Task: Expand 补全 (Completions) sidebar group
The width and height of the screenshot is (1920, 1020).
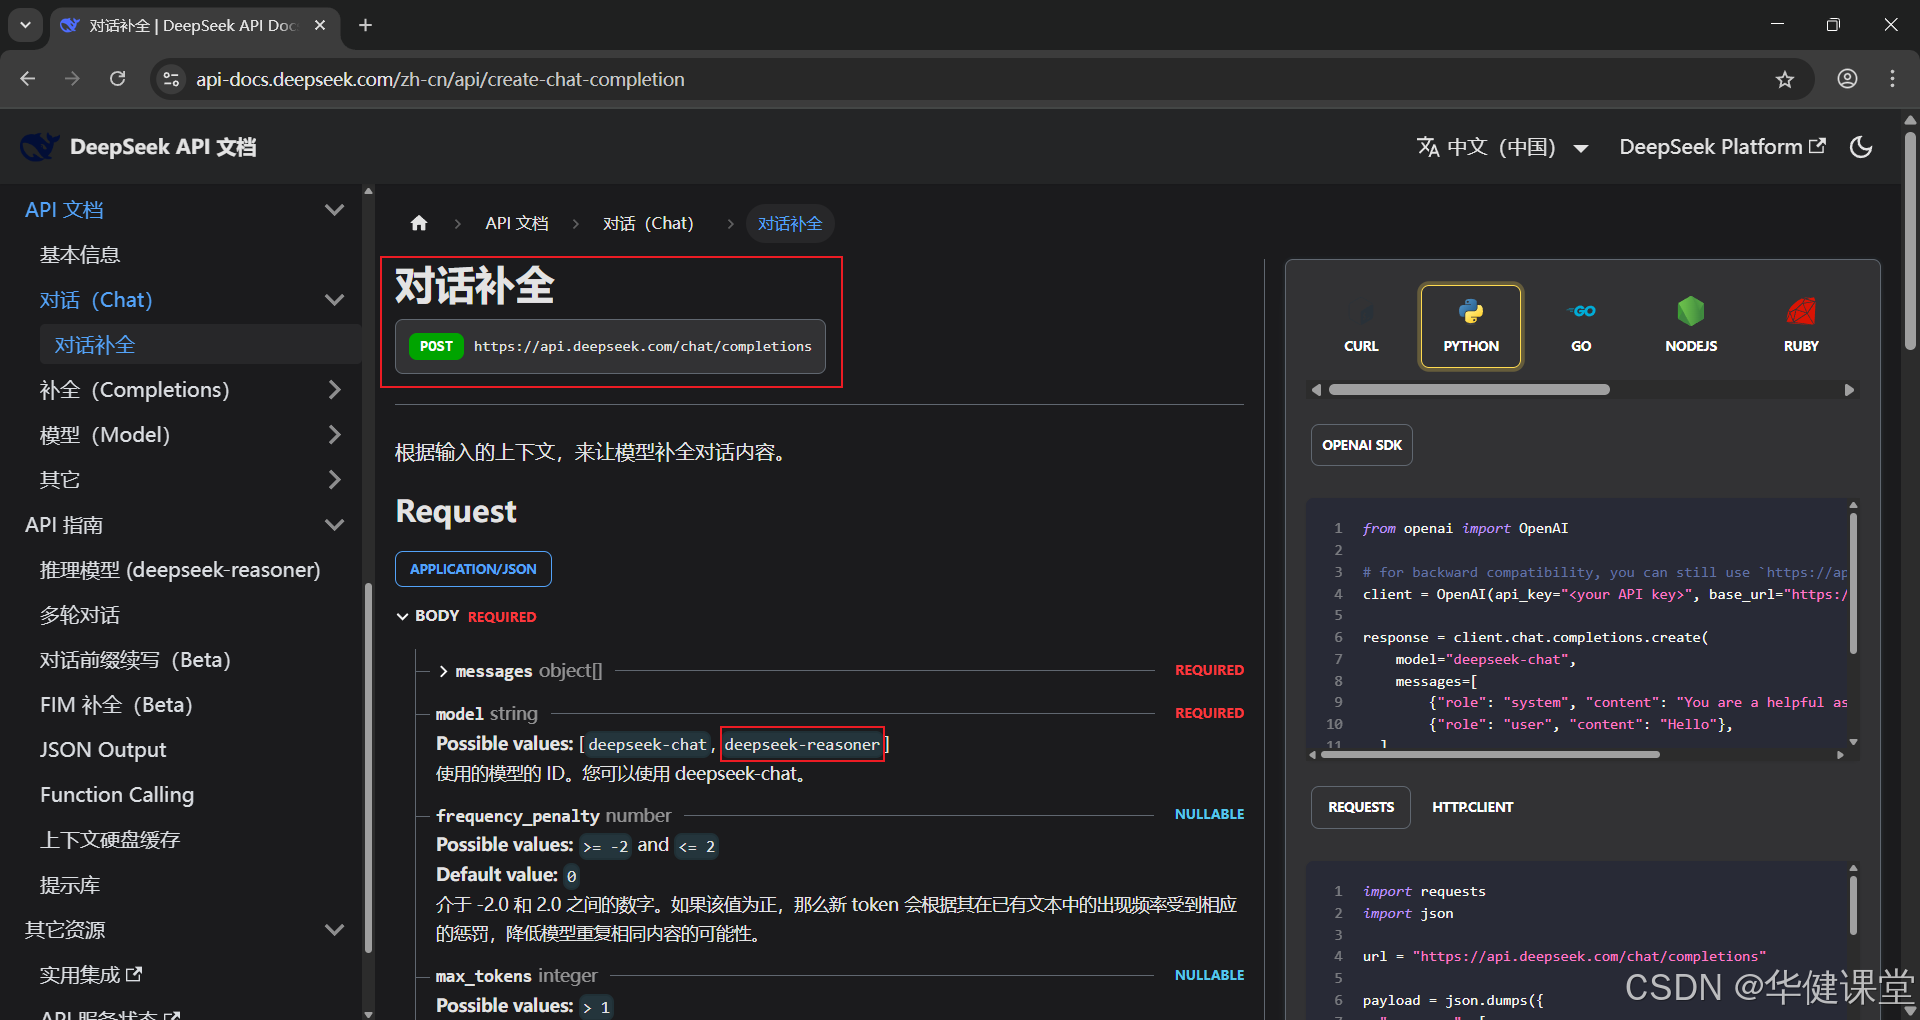Action: click(334, 390)
